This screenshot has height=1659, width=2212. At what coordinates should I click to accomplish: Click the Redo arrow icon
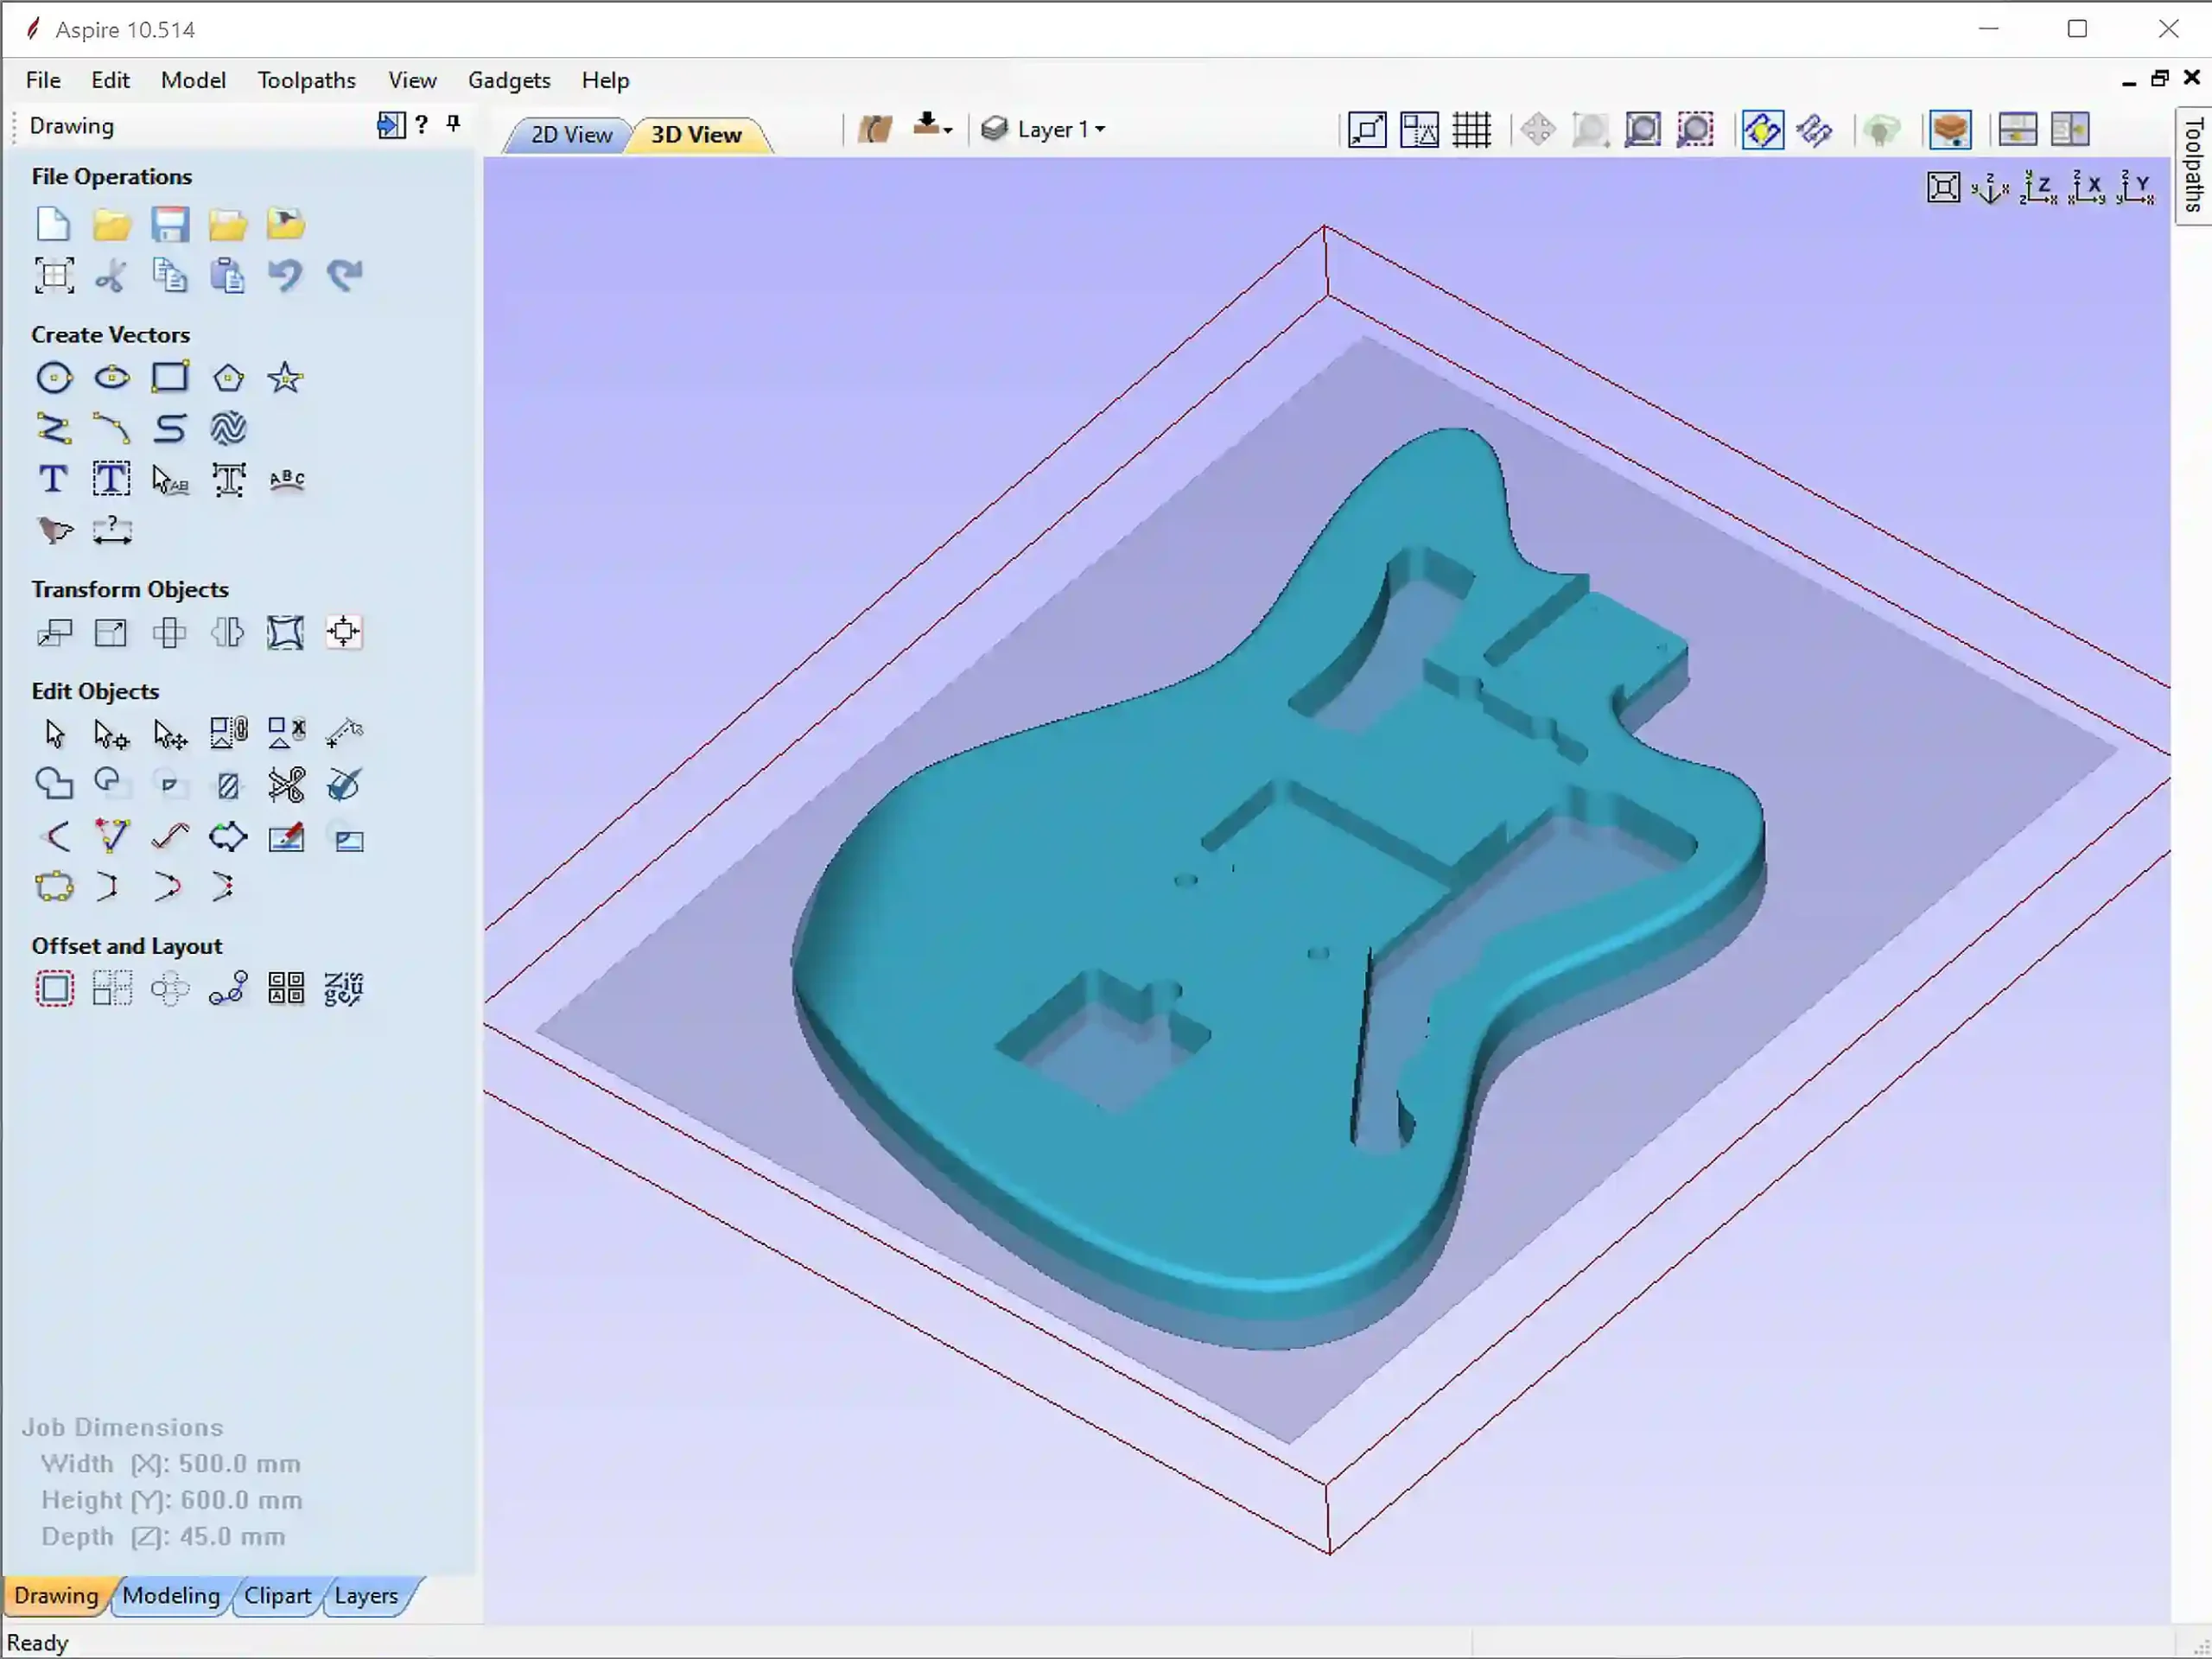click(344, 275)
